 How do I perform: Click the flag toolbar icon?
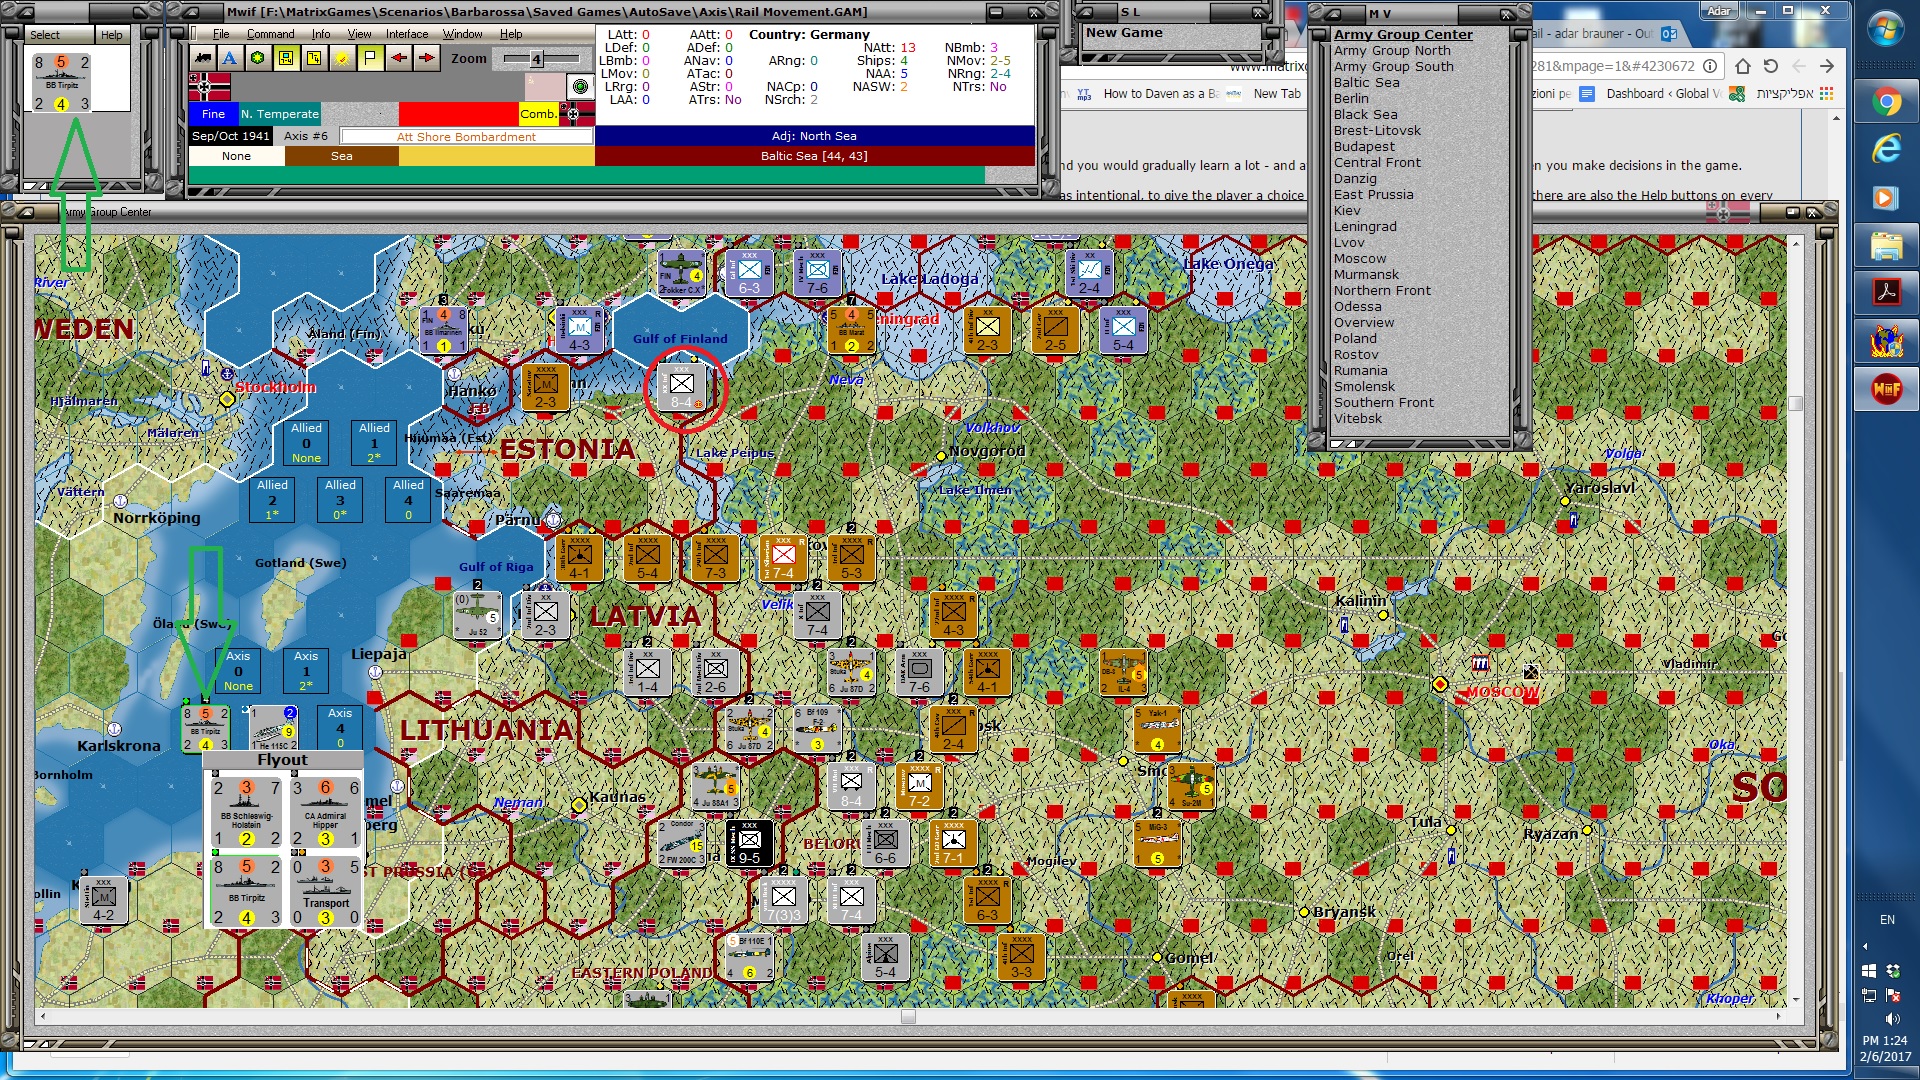pyautogui.click(x=370, y=58)
